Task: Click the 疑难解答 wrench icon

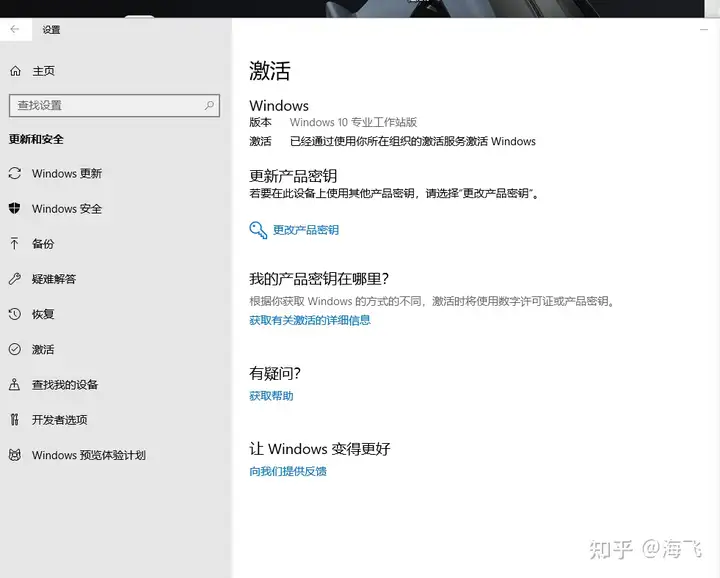Action: pos(15,279)
